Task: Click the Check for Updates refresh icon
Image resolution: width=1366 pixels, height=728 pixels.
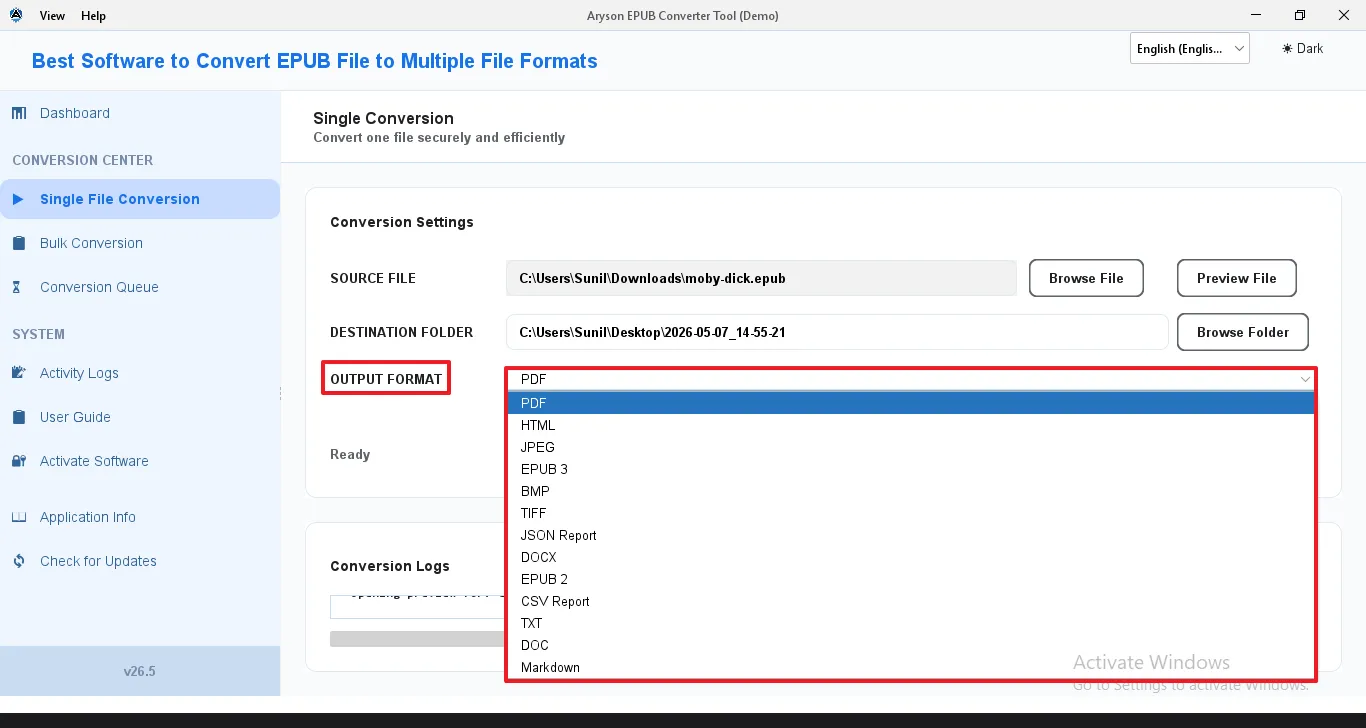Action: [19, 561]
